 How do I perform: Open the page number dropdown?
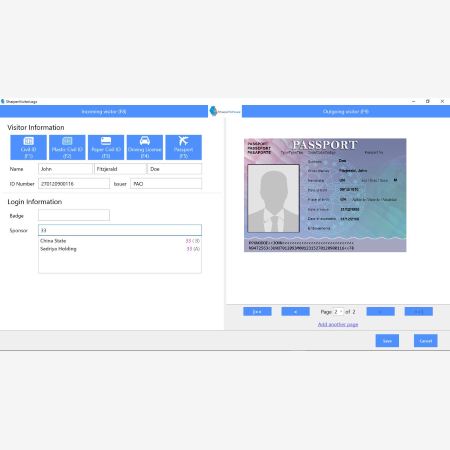(338, 312)
